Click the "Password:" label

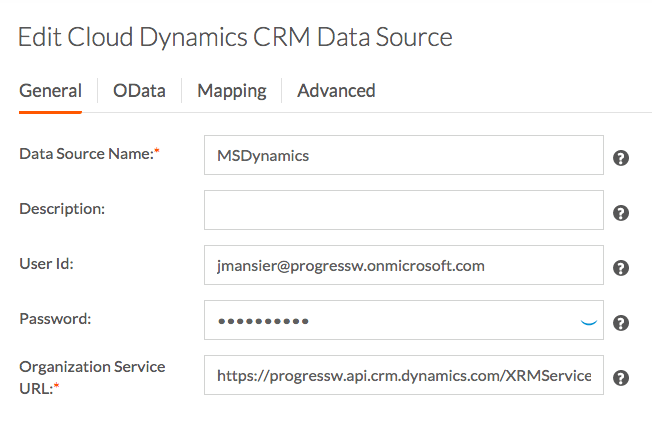point(53,318)
